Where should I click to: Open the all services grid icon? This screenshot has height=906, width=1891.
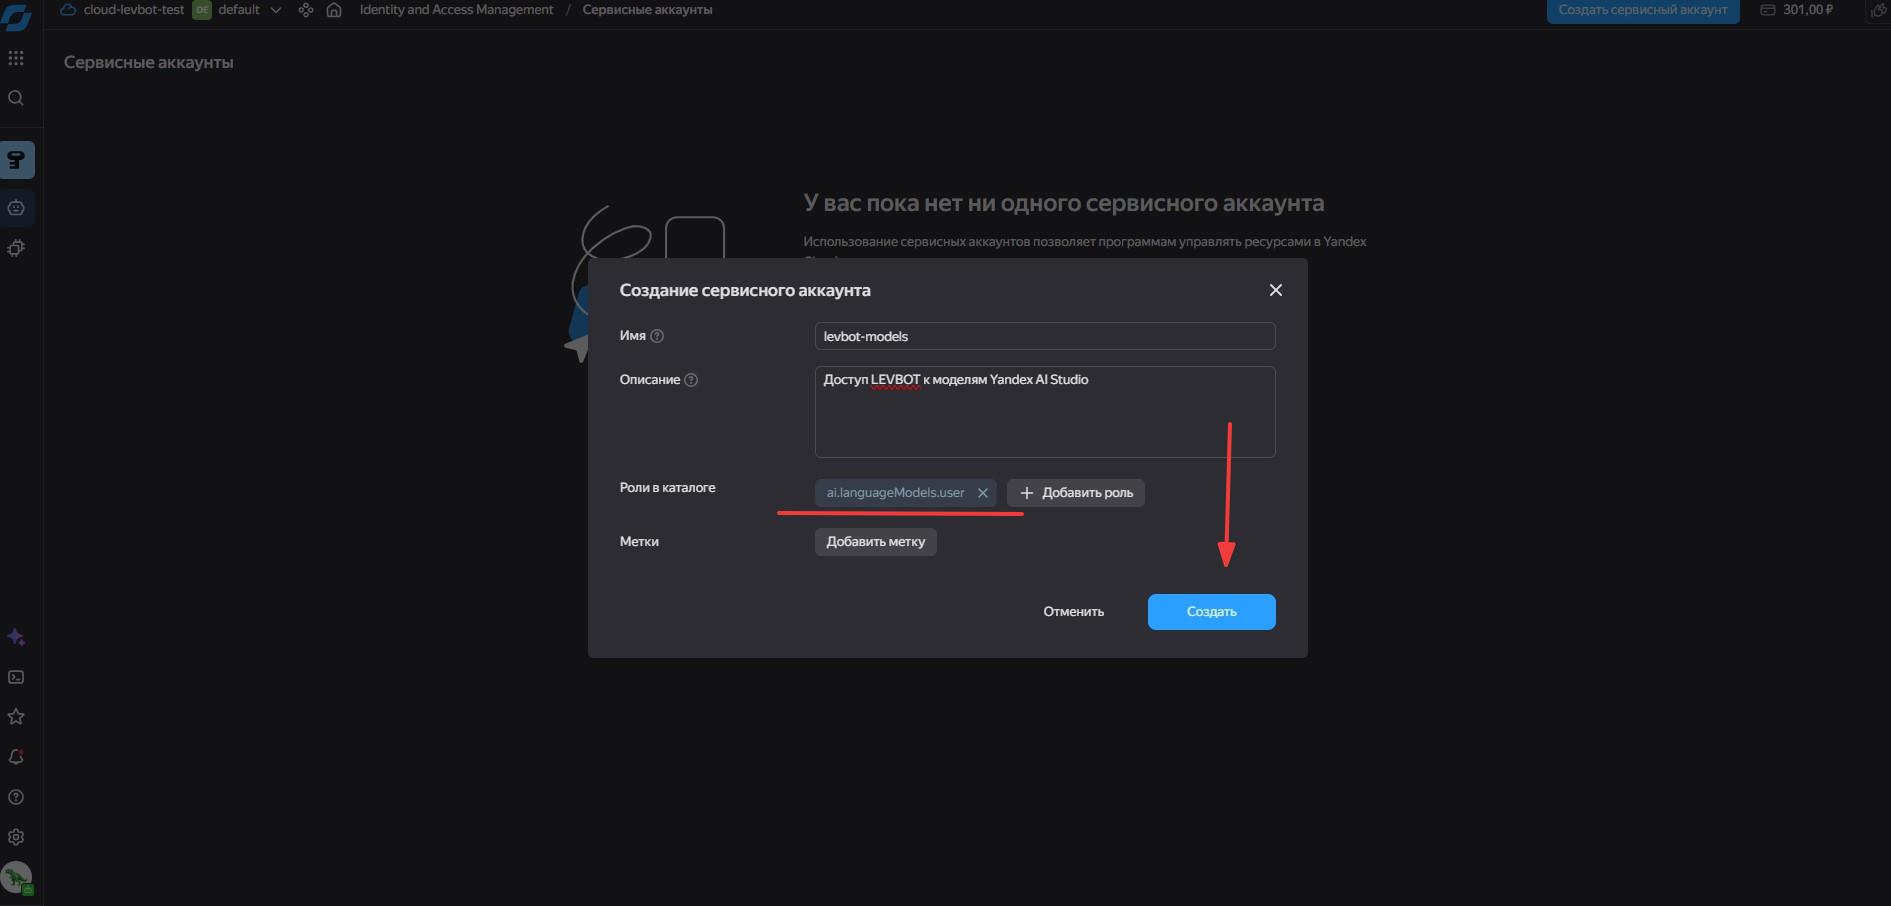[16, 58]
